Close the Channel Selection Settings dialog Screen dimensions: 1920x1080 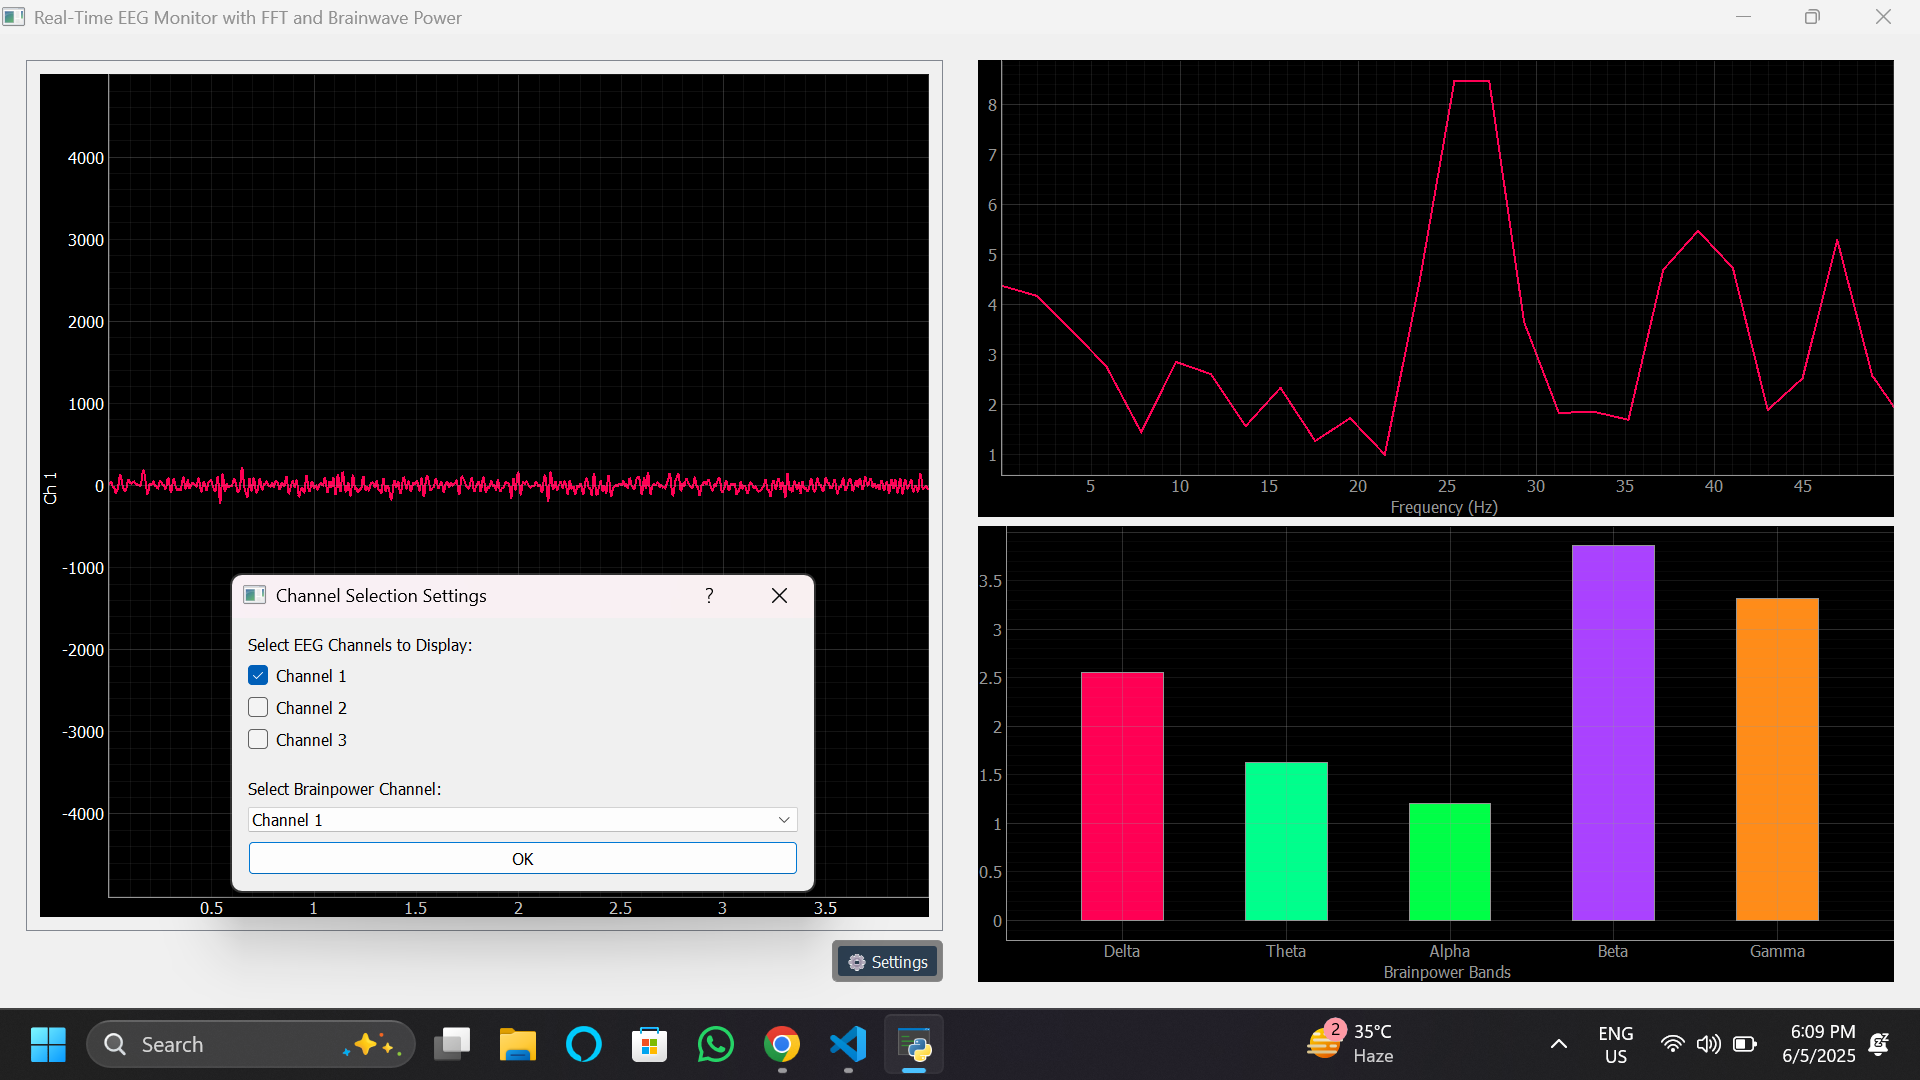[780, 596]
